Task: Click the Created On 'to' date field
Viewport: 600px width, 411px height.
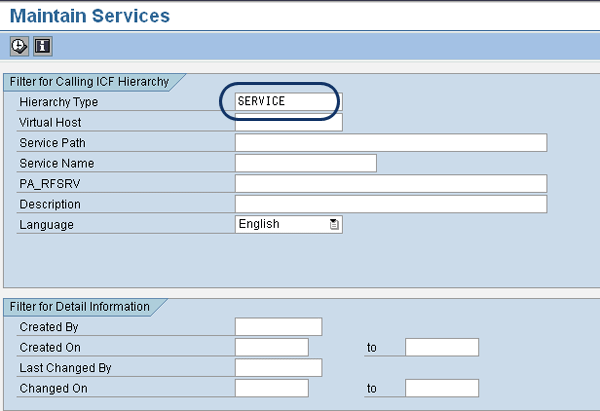Action: pos(441,347)
